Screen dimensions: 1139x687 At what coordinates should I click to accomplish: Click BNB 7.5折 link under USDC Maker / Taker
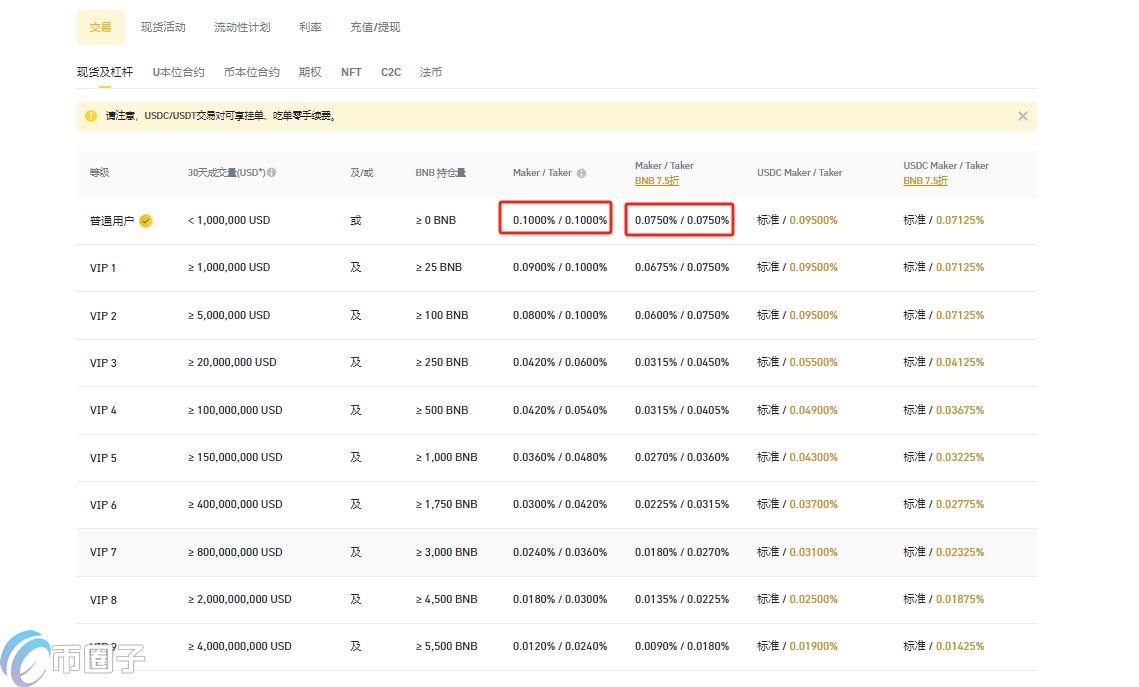(925, 181)
